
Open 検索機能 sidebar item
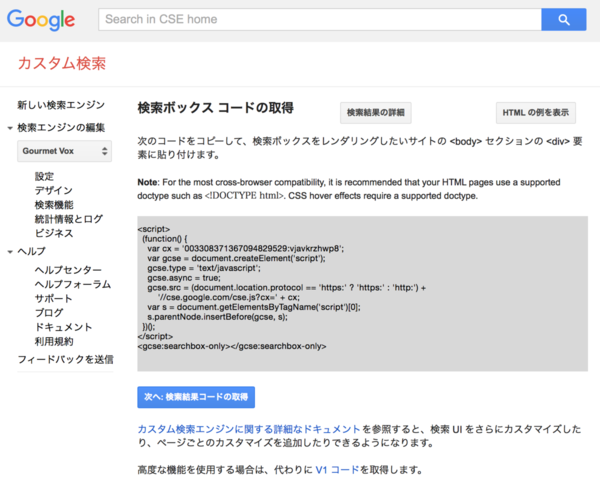[54, 205]
